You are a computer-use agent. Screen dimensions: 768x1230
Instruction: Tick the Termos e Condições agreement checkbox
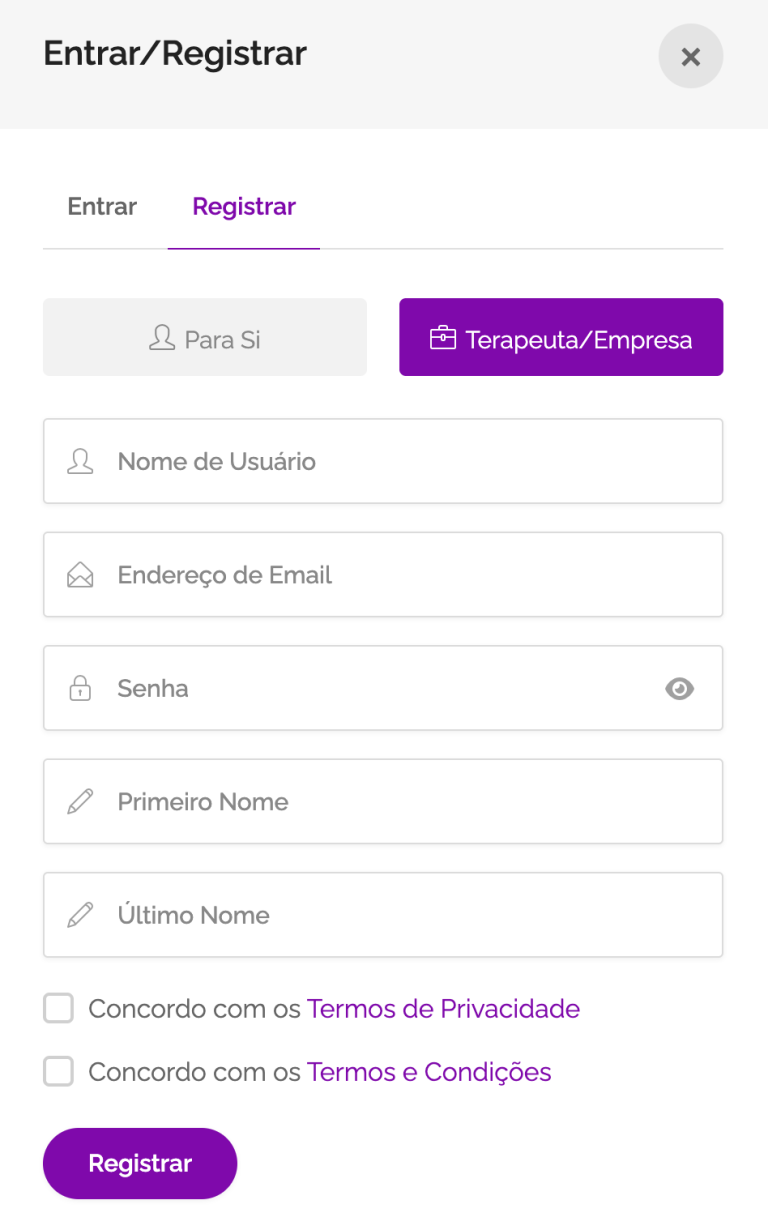pyautogui.click(x=59, y=1072)
